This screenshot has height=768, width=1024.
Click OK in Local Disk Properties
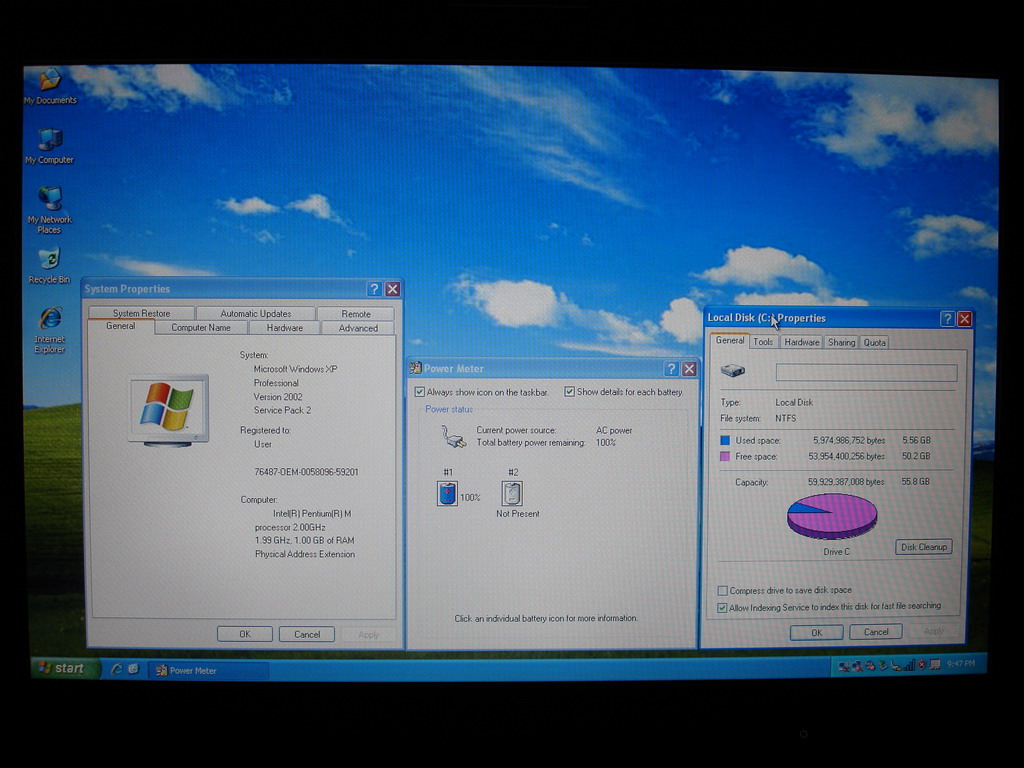pyautogui.click(x=817, y=632)
